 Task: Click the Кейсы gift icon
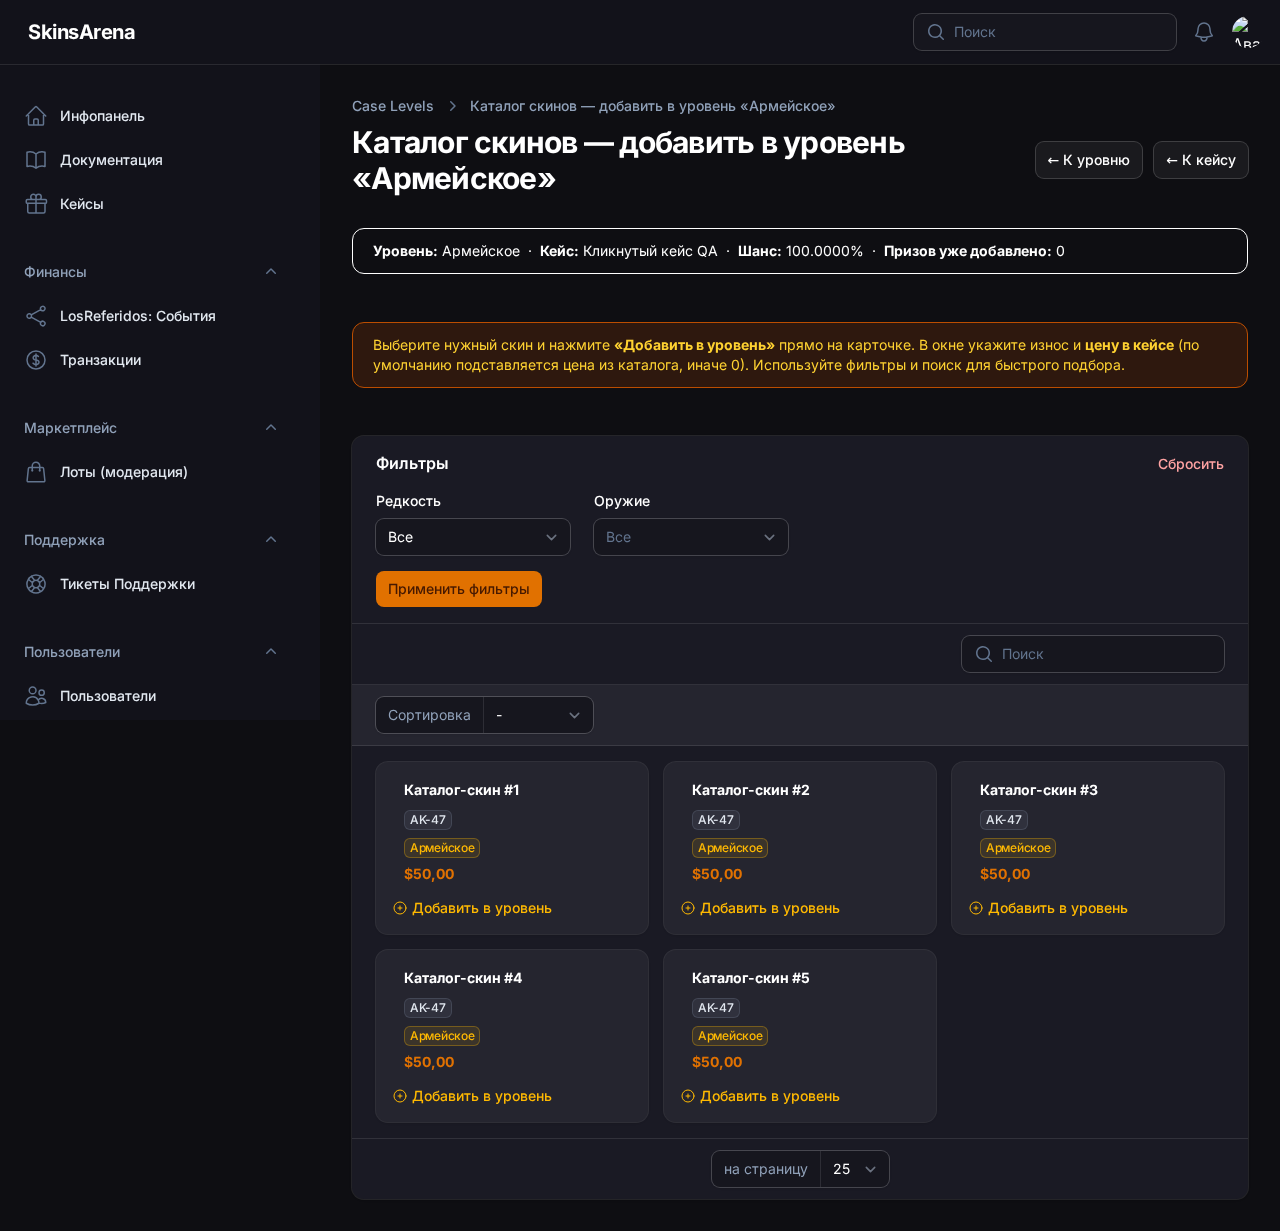tap(36, 204)
